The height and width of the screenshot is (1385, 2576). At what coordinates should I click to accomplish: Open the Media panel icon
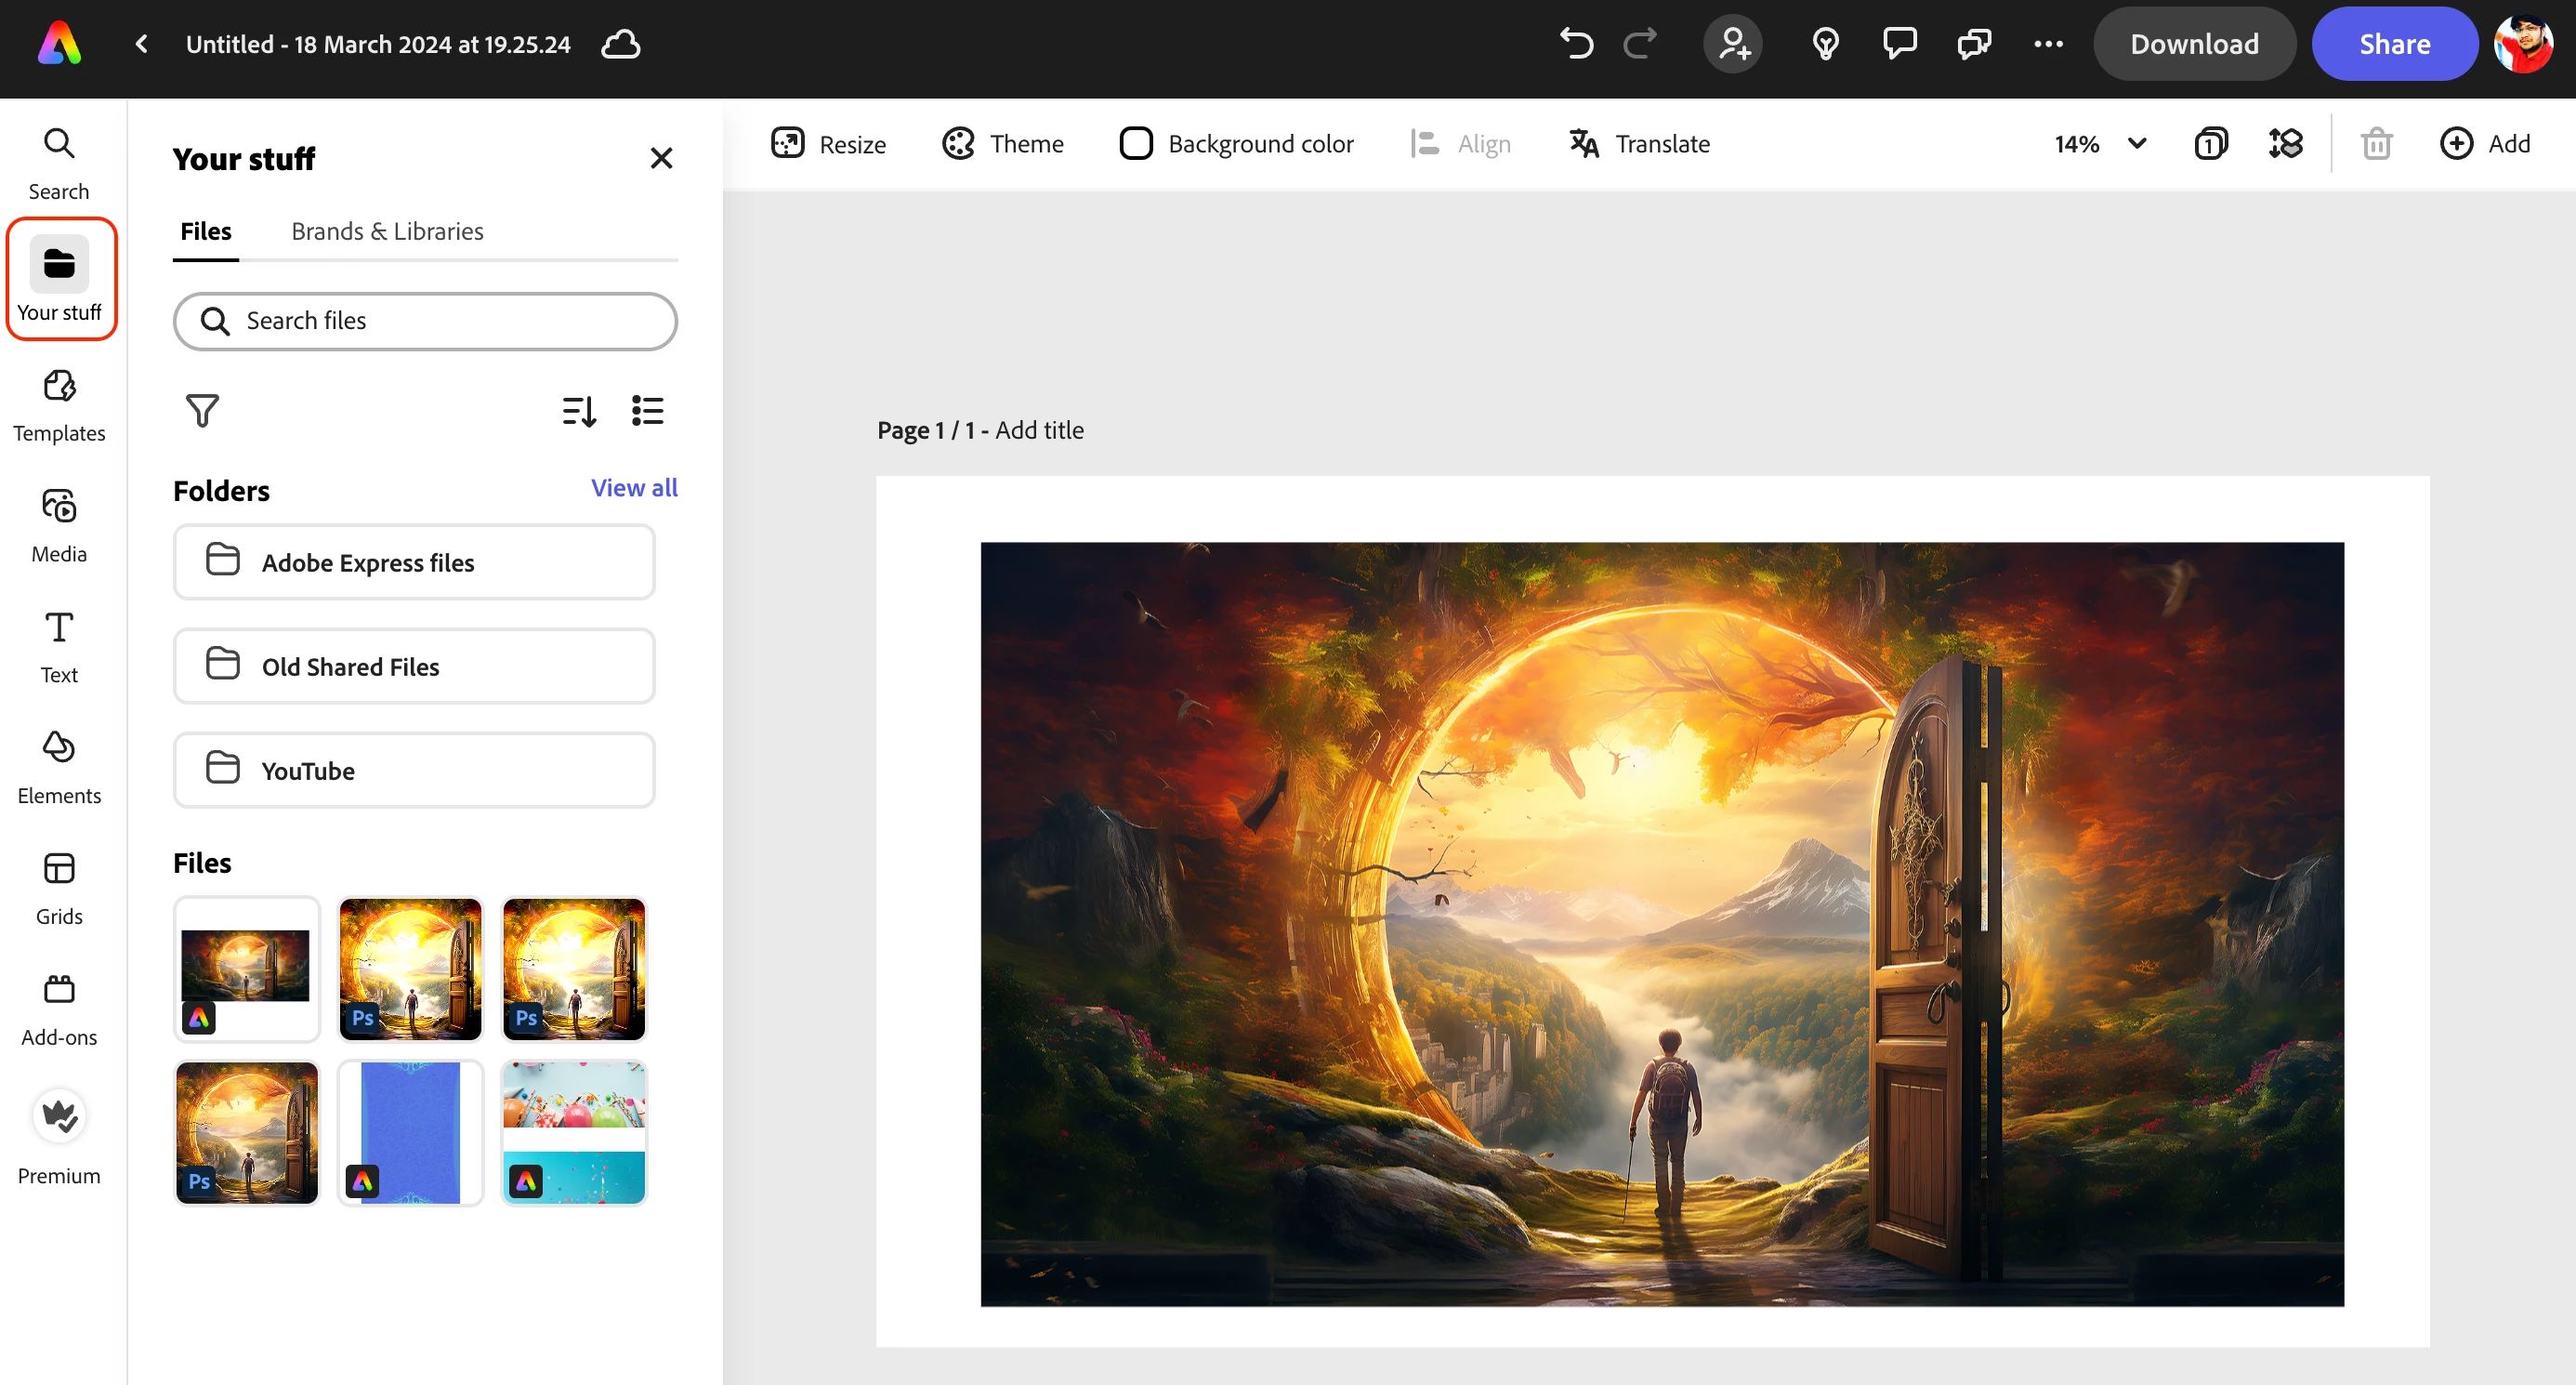(59, 525)
